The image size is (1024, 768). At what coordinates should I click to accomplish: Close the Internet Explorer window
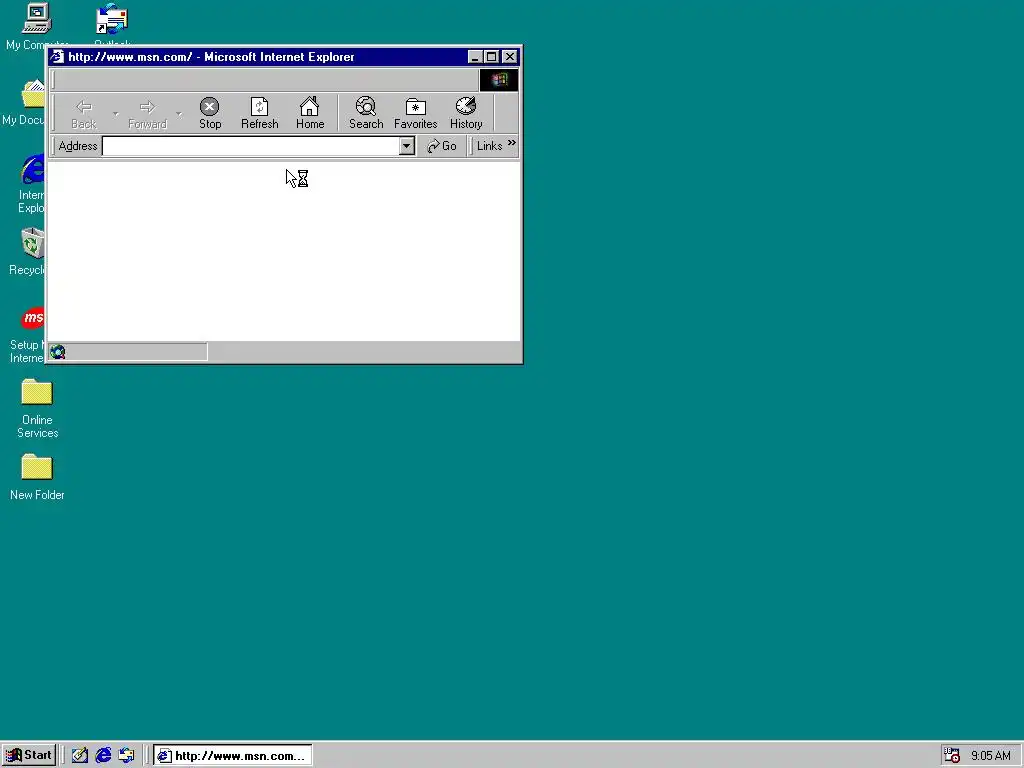pos(510,57)
